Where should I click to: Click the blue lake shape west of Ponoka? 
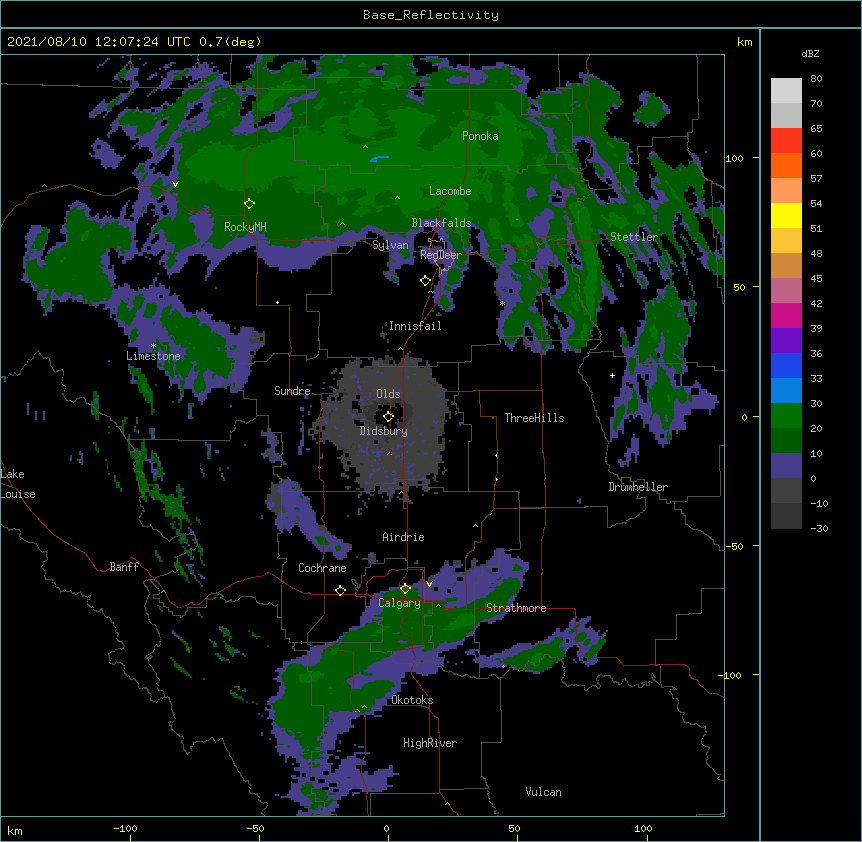pos(379,159)
